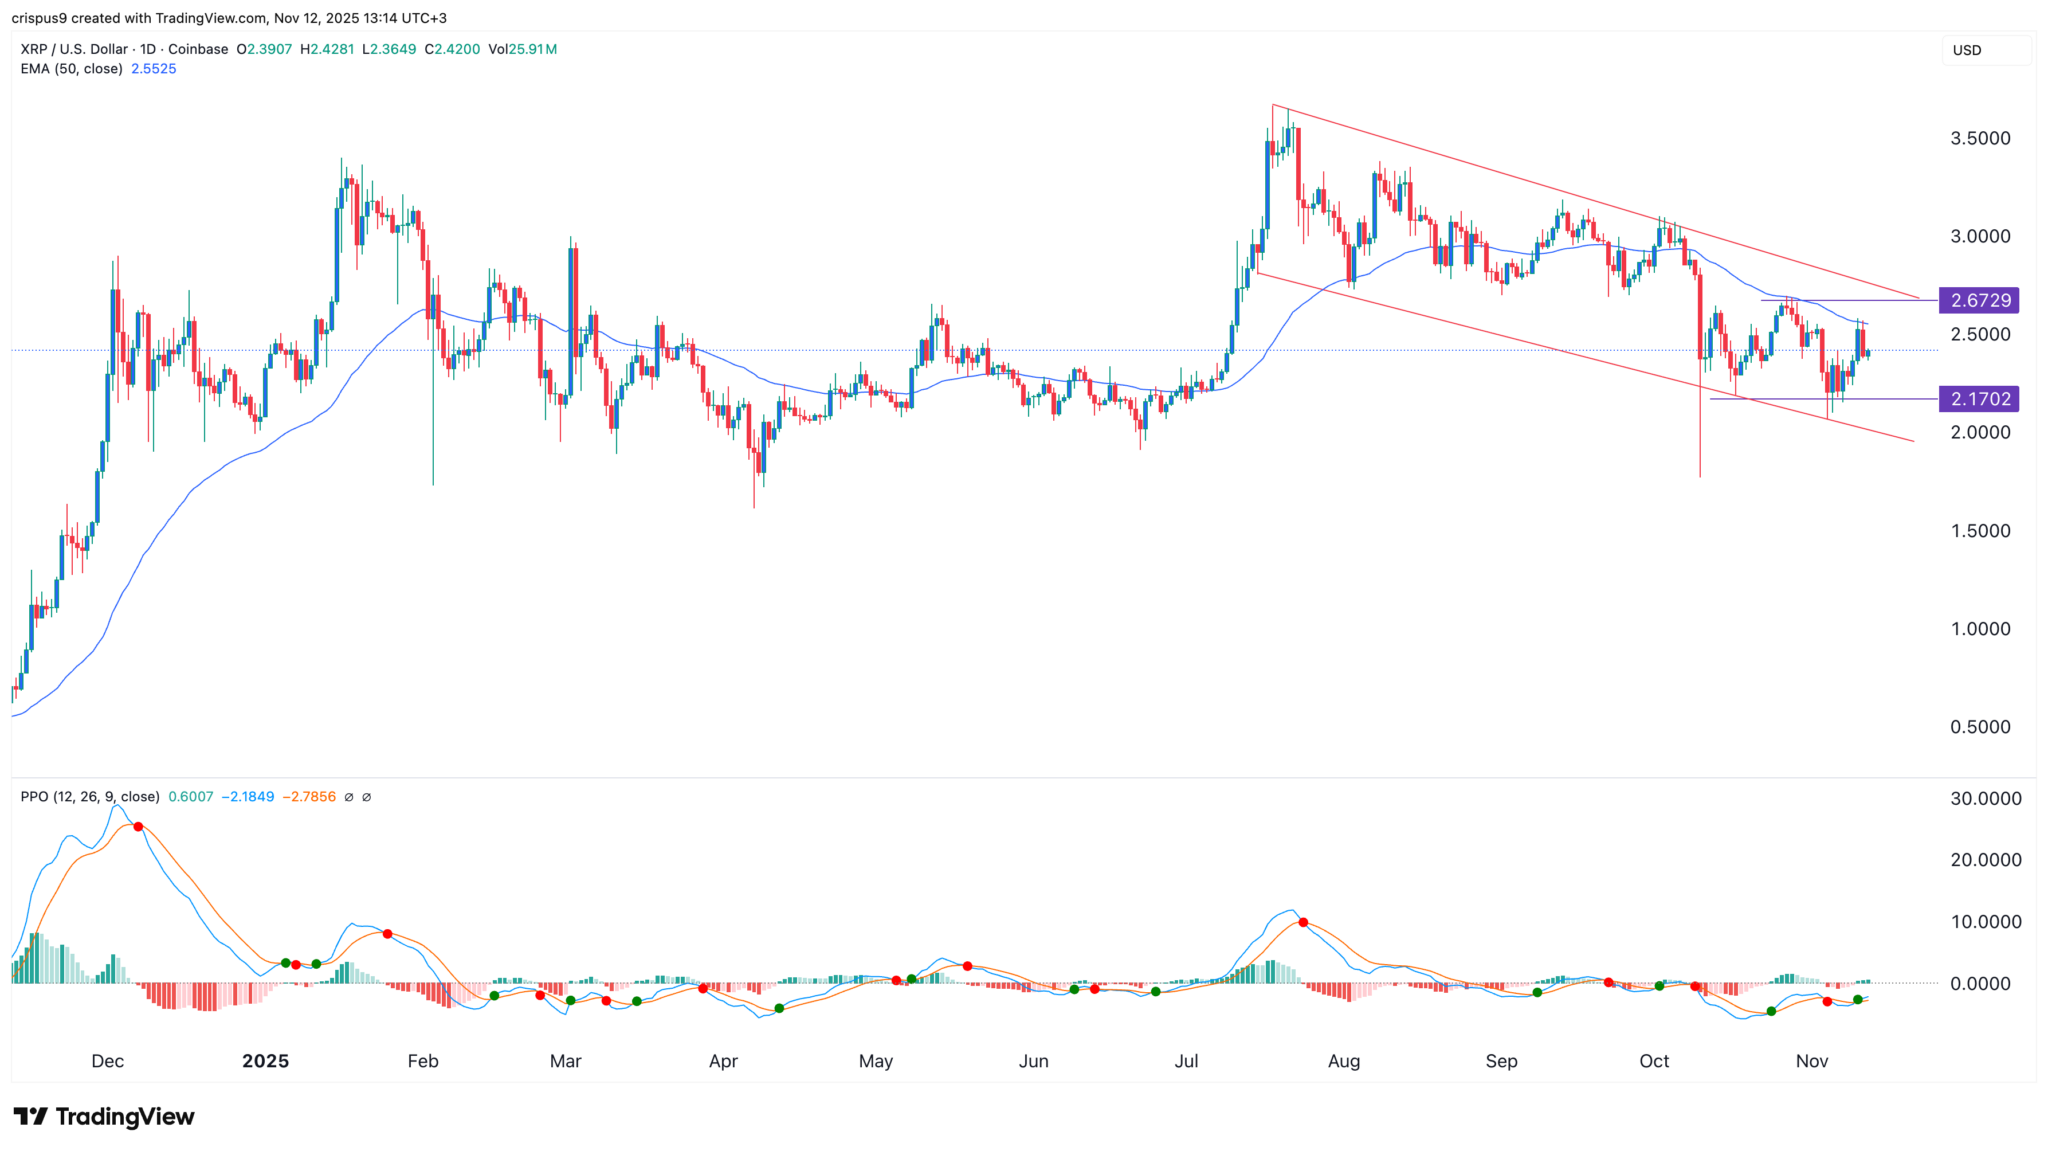Click the first ∅ symbol in PPO legend
Image resolution: width=2048 pixels, height=1151 pixels.
tap(349, 797)
